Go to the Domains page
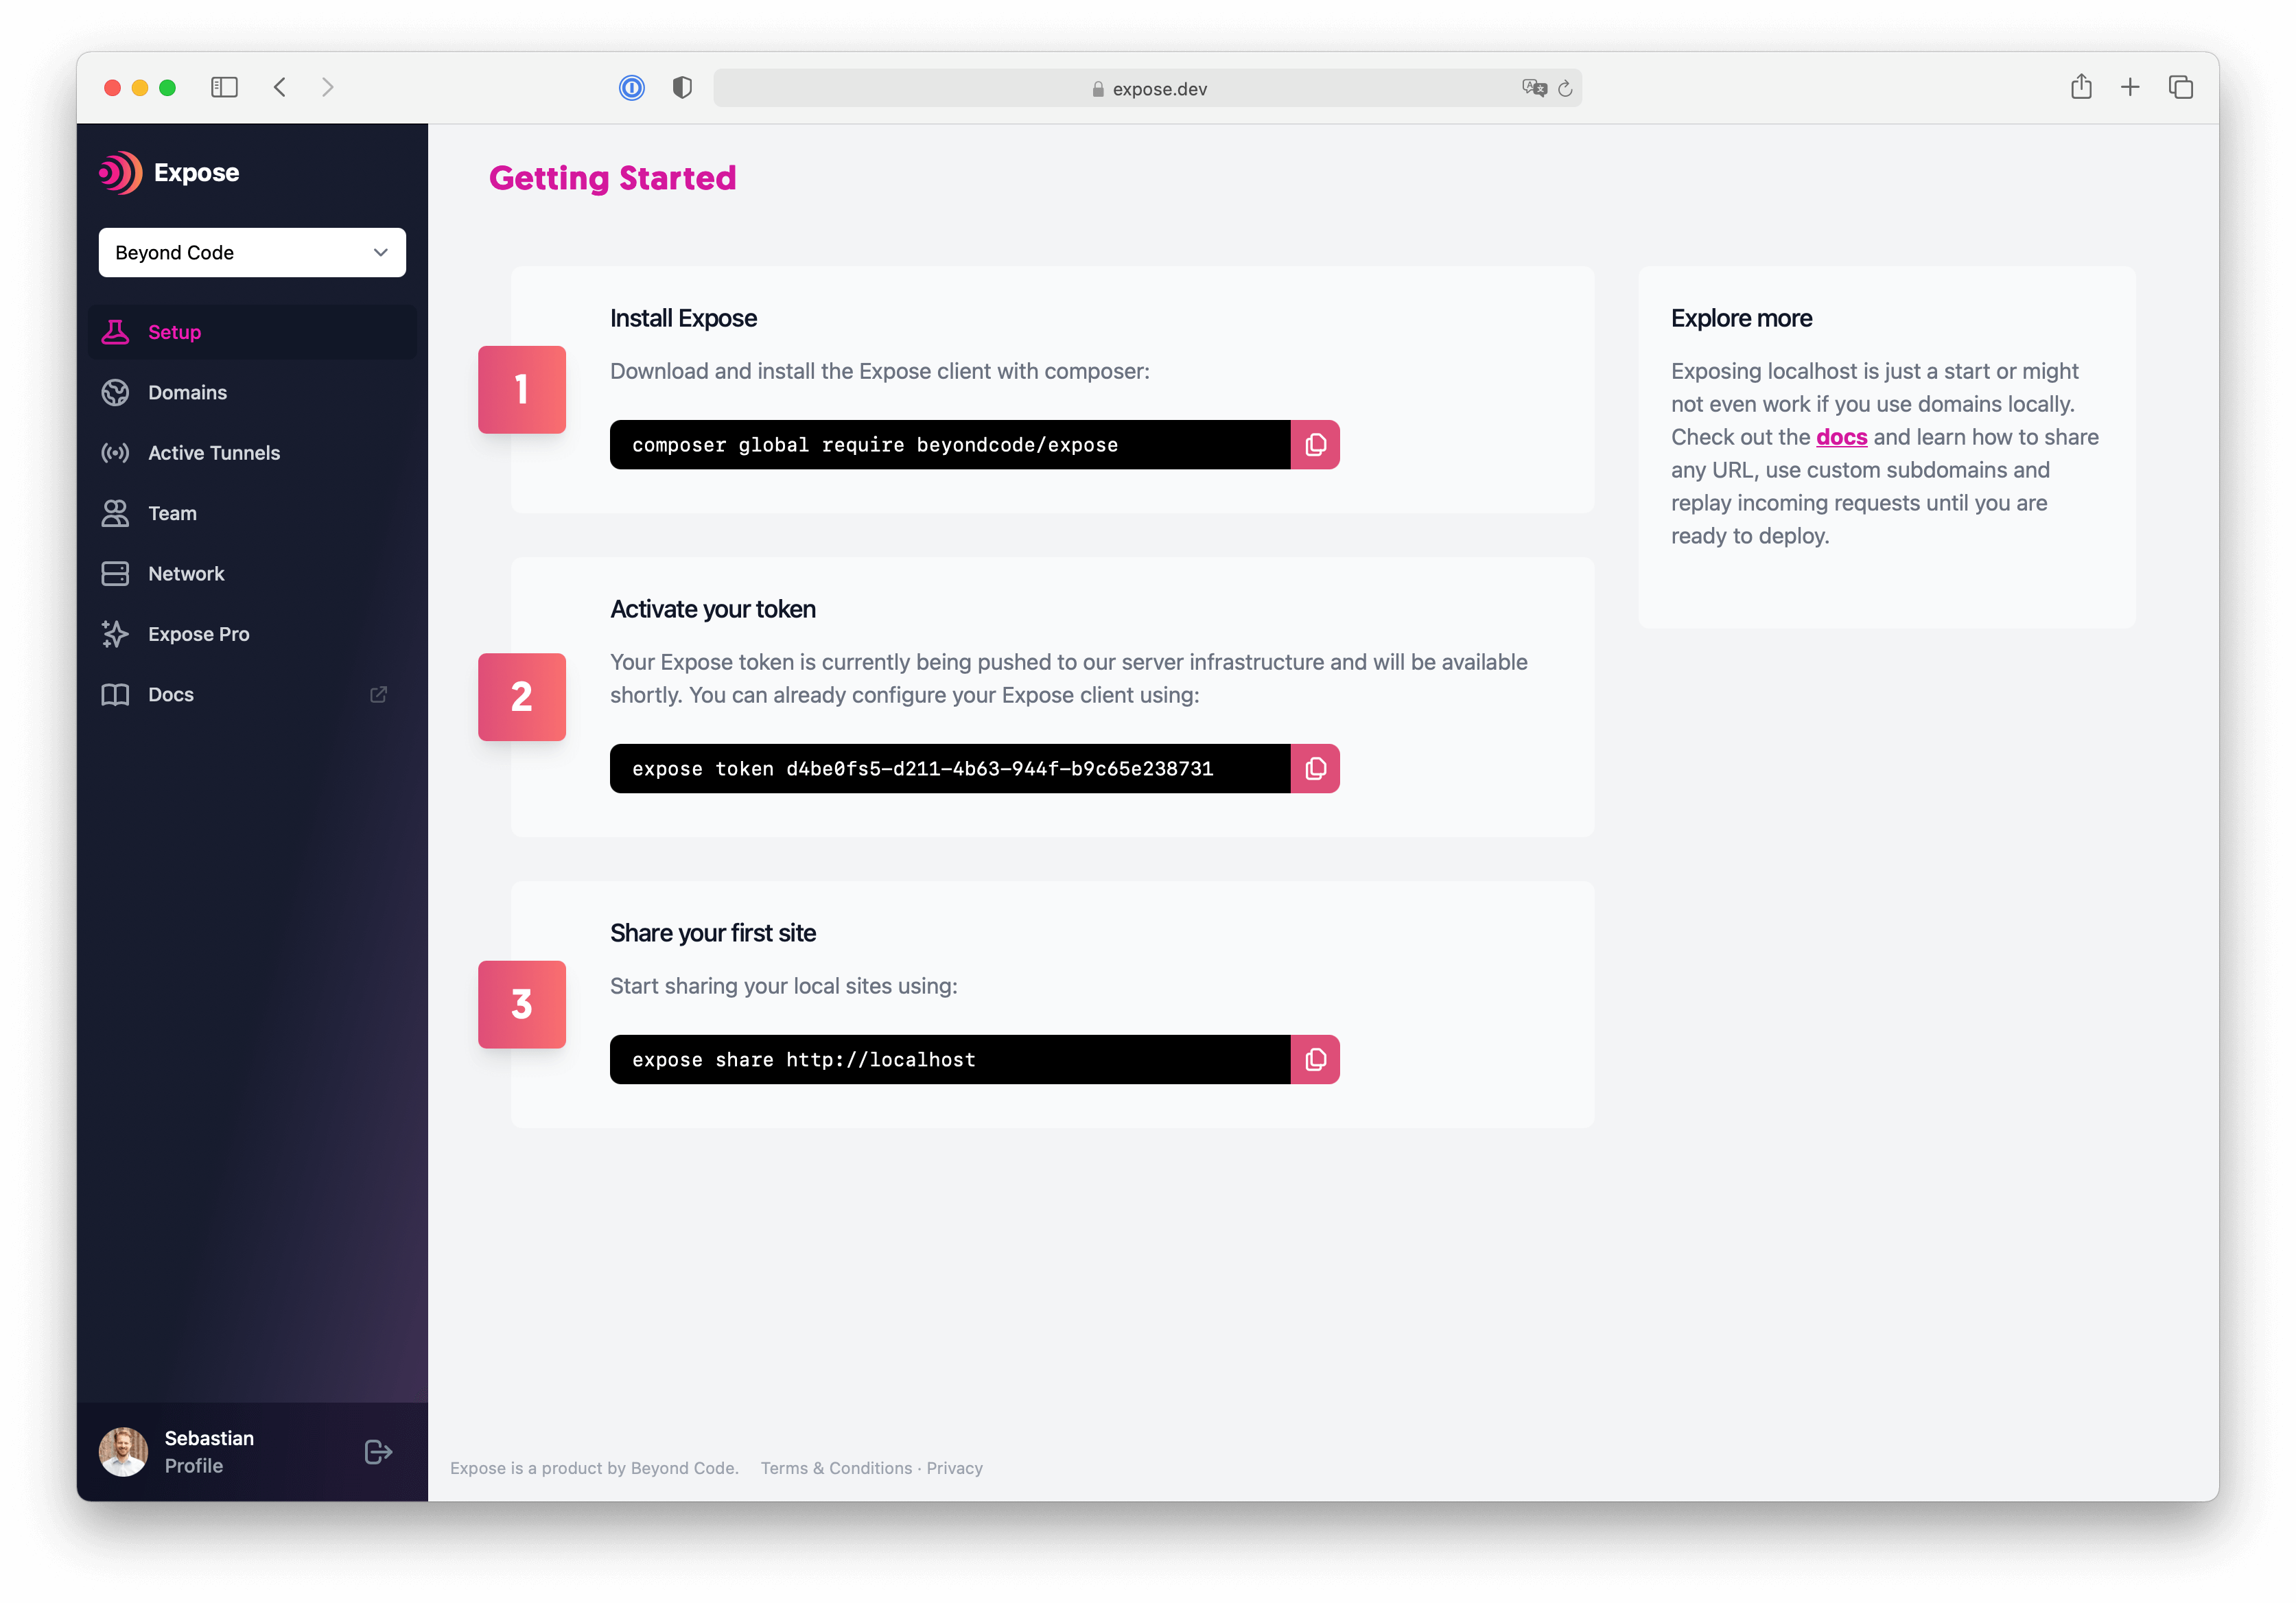The height and width of the screenshot is (1603, 2296). 187,392
